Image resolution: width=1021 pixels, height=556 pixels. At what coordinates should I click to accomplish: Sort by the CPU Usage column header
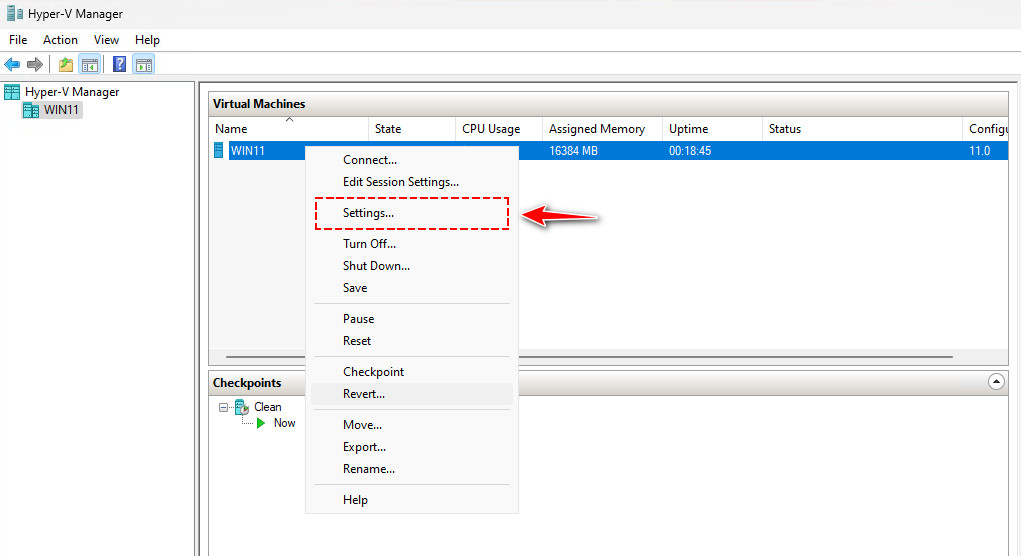click(499, 129)
